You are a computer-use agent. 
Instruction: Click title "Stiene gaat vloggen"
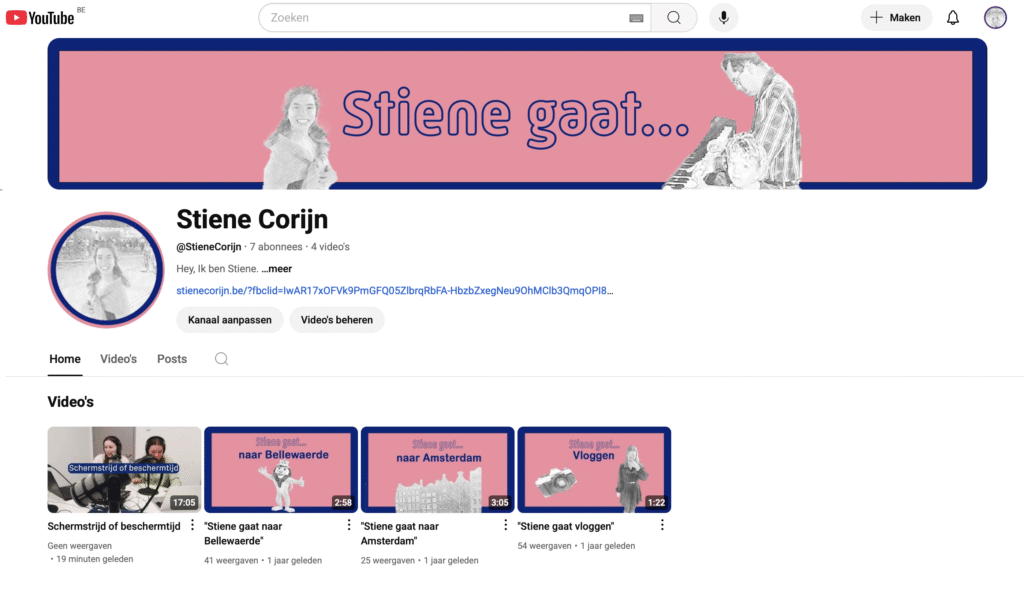pos(566,526)
